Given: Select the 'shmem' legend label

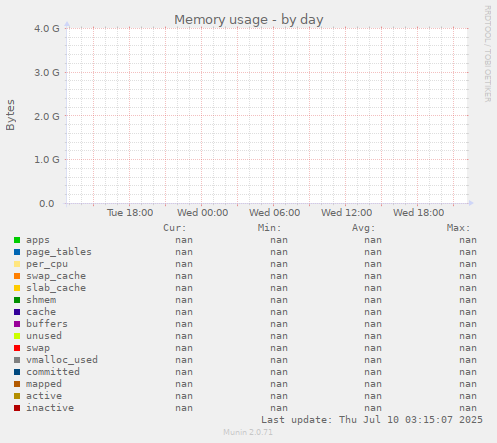Looking at the screenshot, I should coord(41,300).
